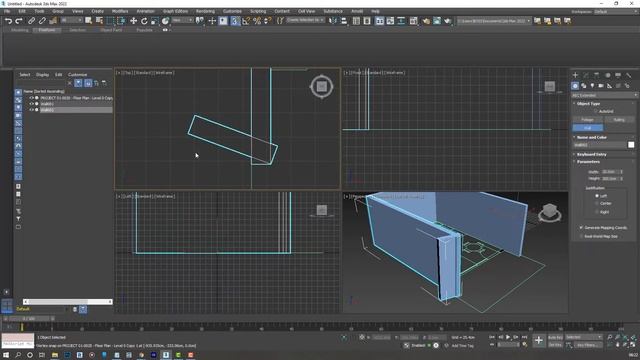Toggle the Angle Snap button
Screen dimensions: 640x360
(x=246, y=21)
